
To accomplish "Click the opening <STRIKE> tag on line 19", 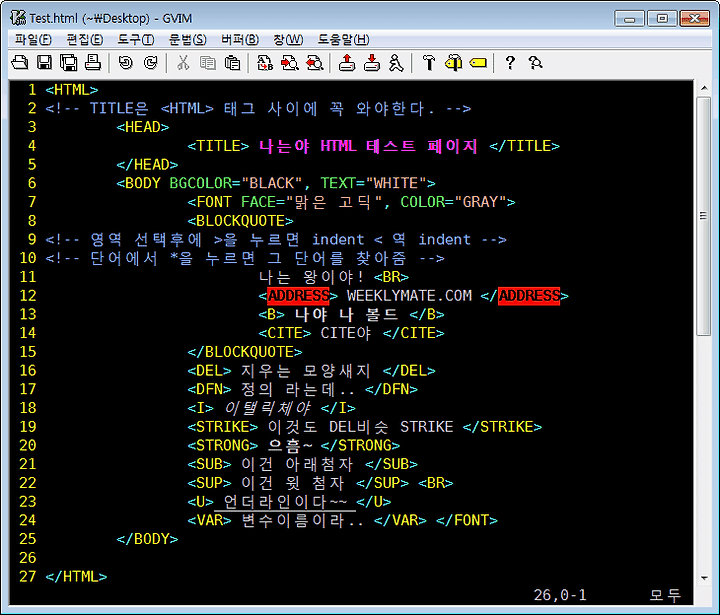I will tap(223, 427).
